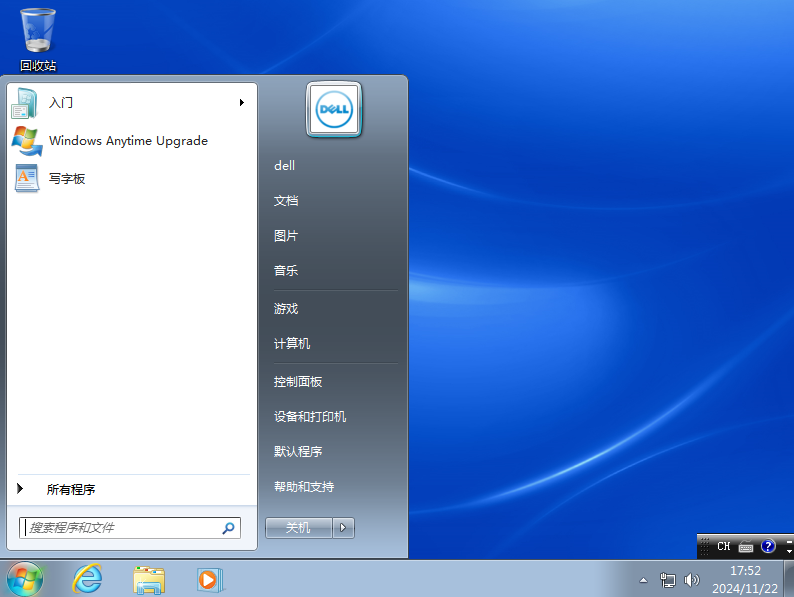The height and width of the screenshot is (597, 794).
Task: Open the dell user folder link
Action: tap(285, 166)
